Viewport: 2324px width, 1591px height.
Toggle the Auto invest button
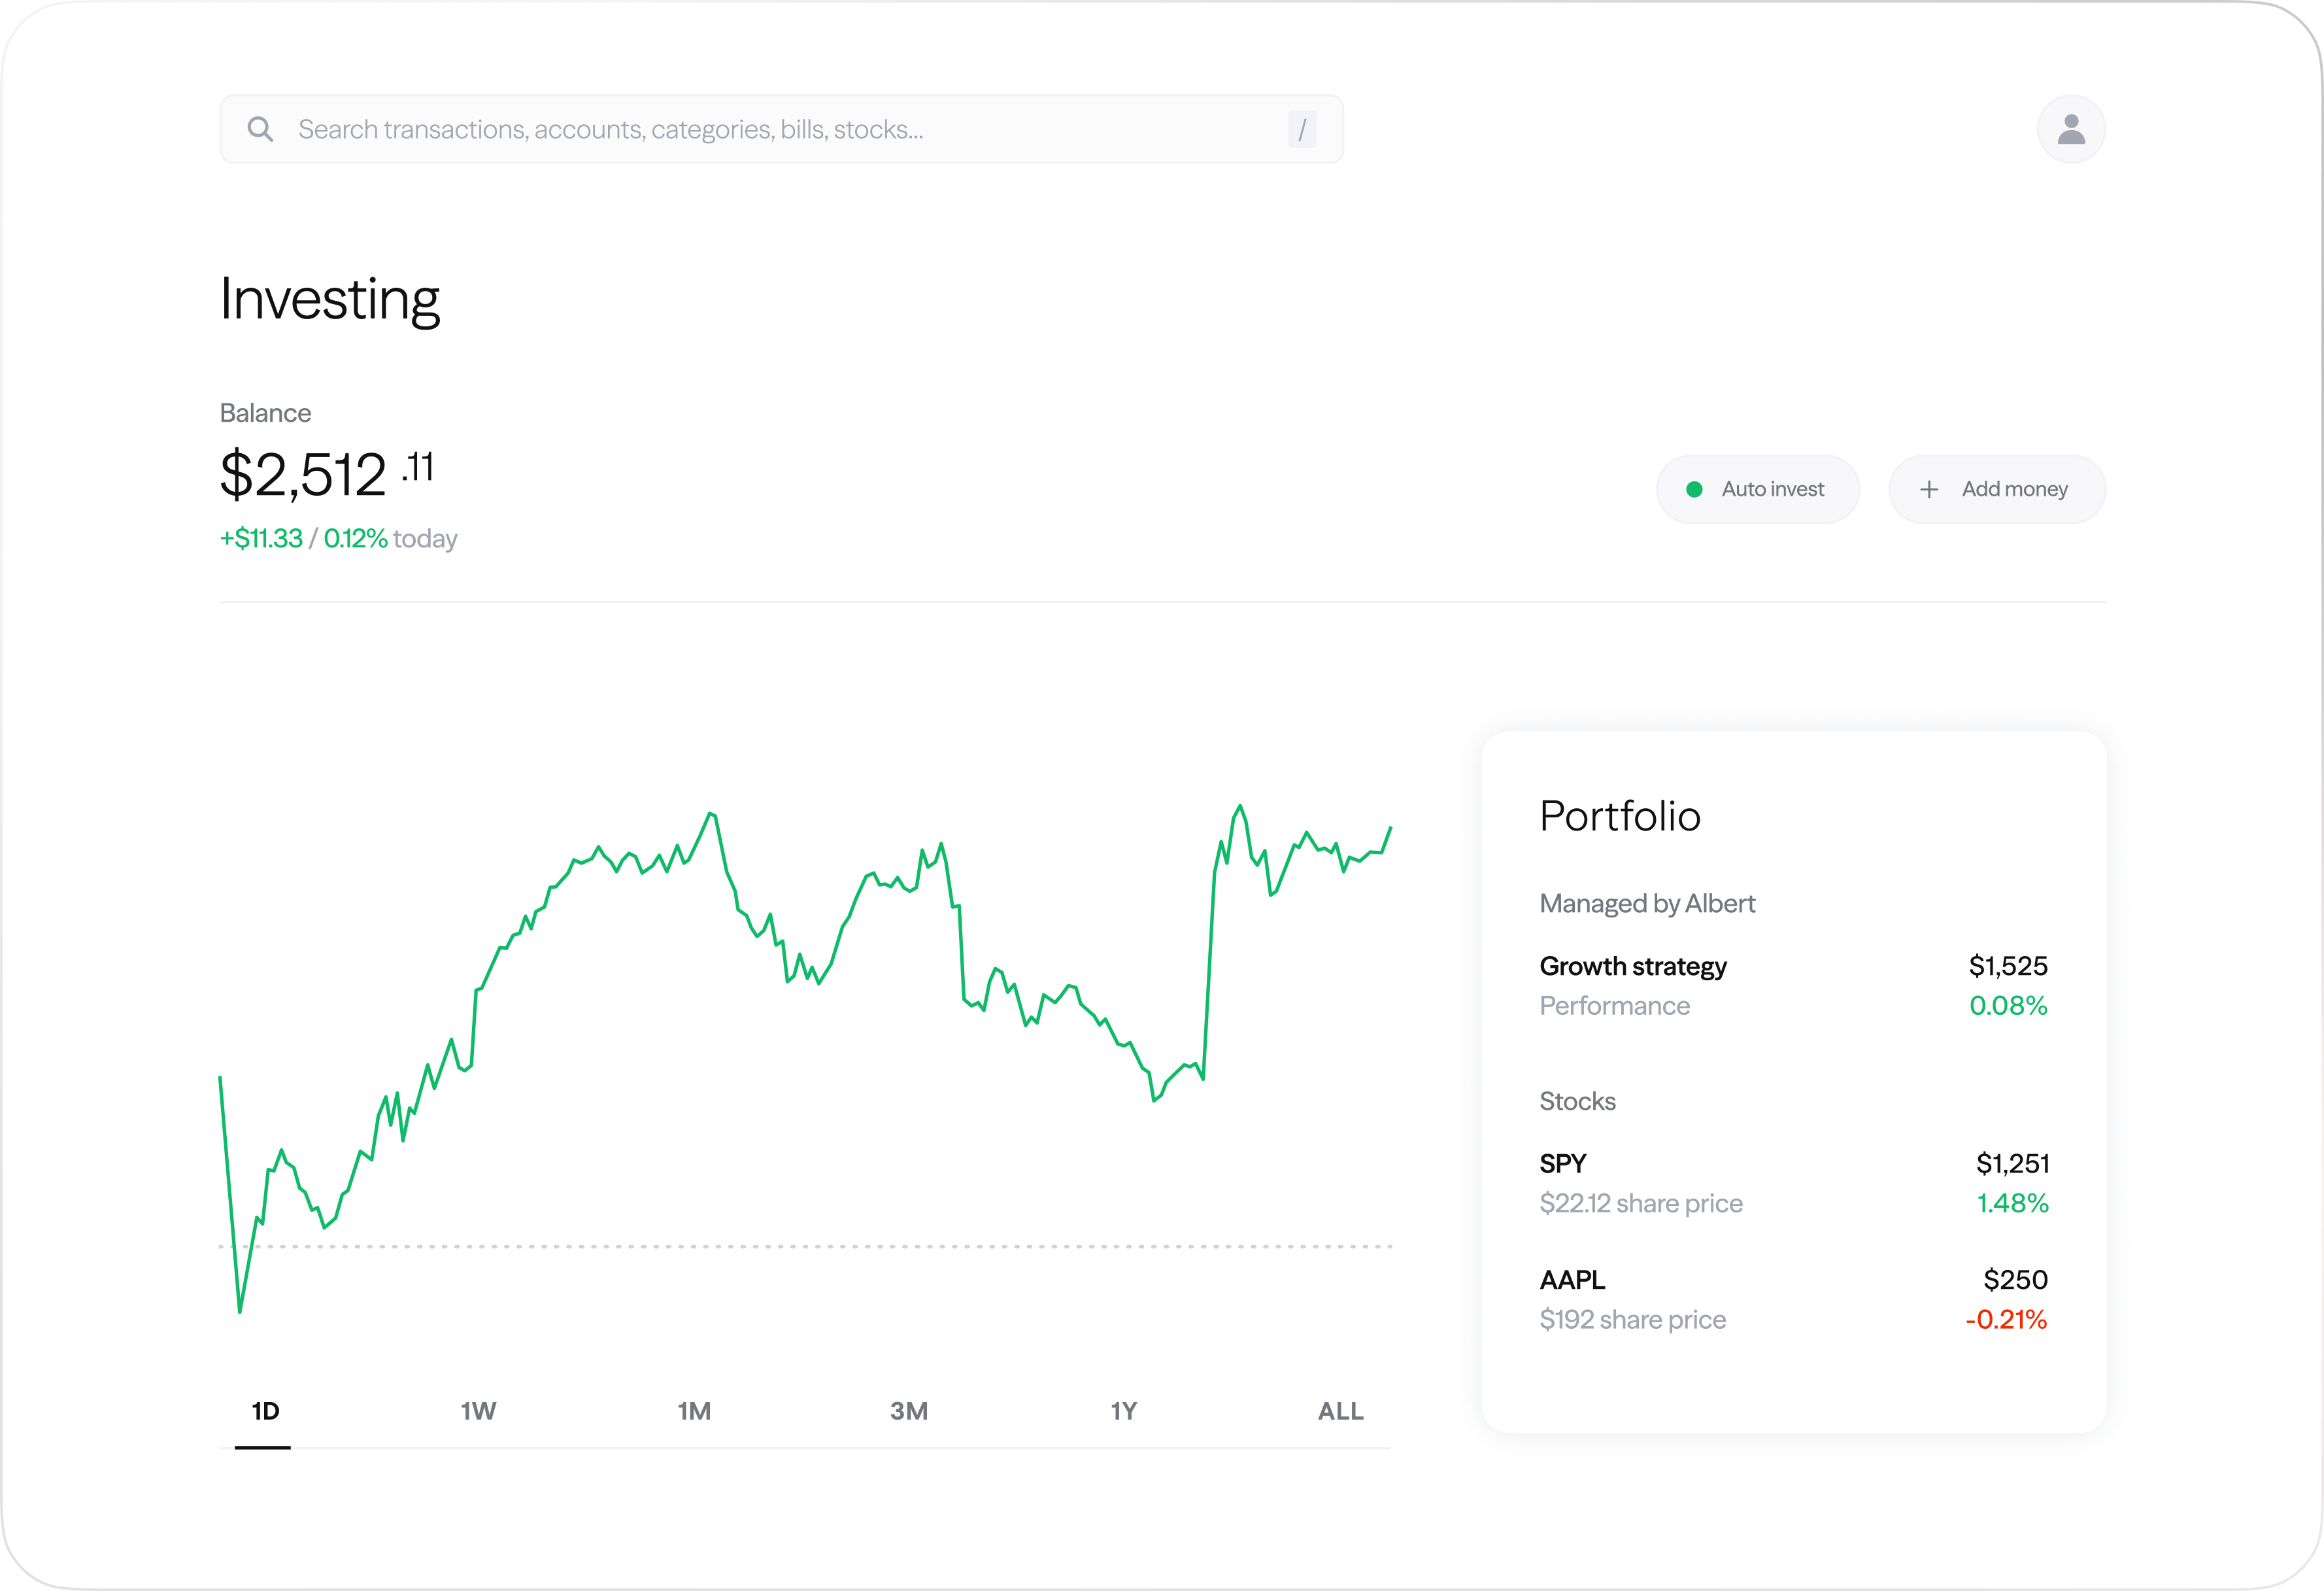pos(1757,489)
